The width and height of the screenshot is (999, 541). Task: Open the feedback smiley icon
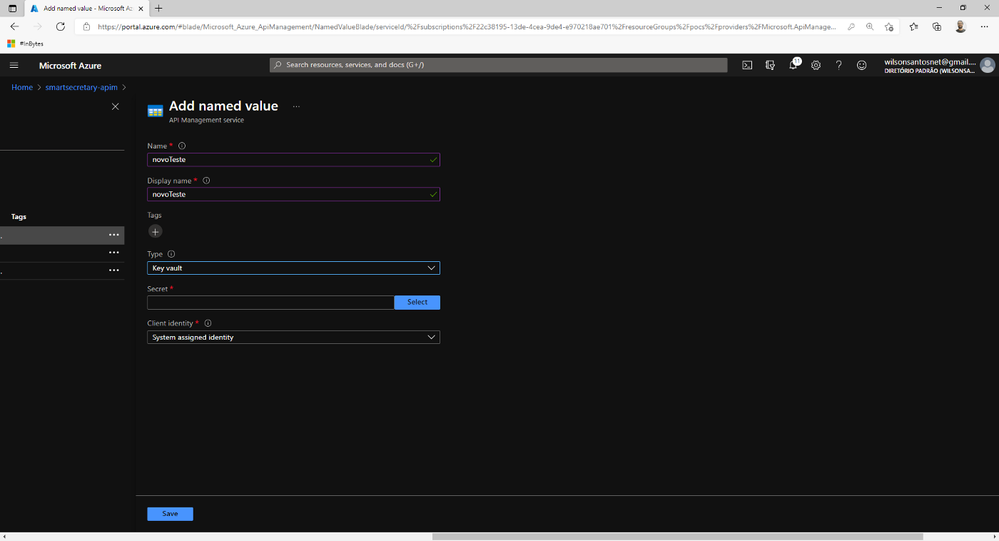[861, 65]
